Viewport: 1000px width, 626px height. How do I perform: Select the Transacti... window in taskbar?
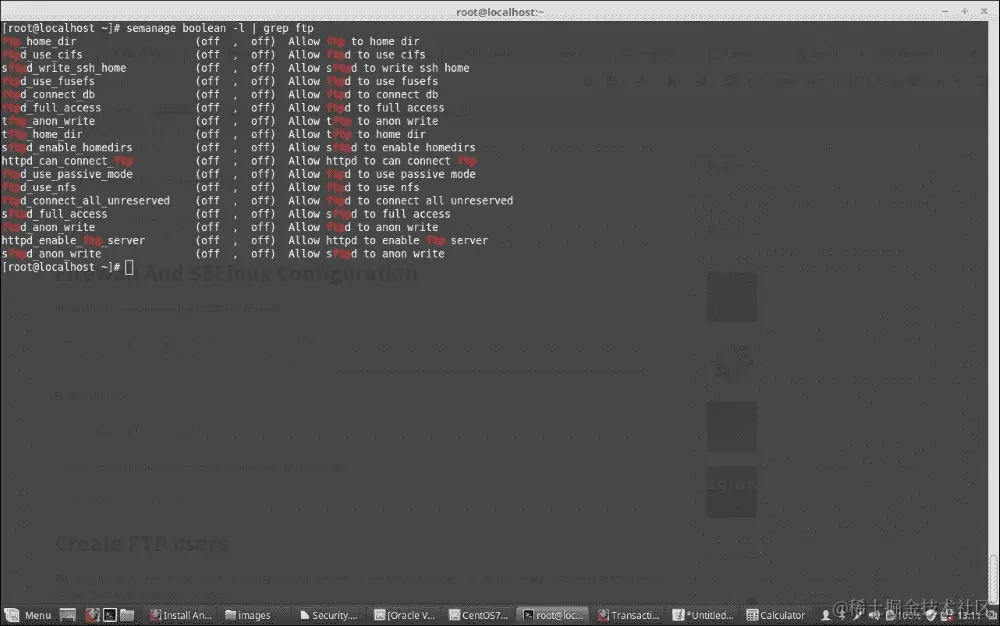(627, 615)
